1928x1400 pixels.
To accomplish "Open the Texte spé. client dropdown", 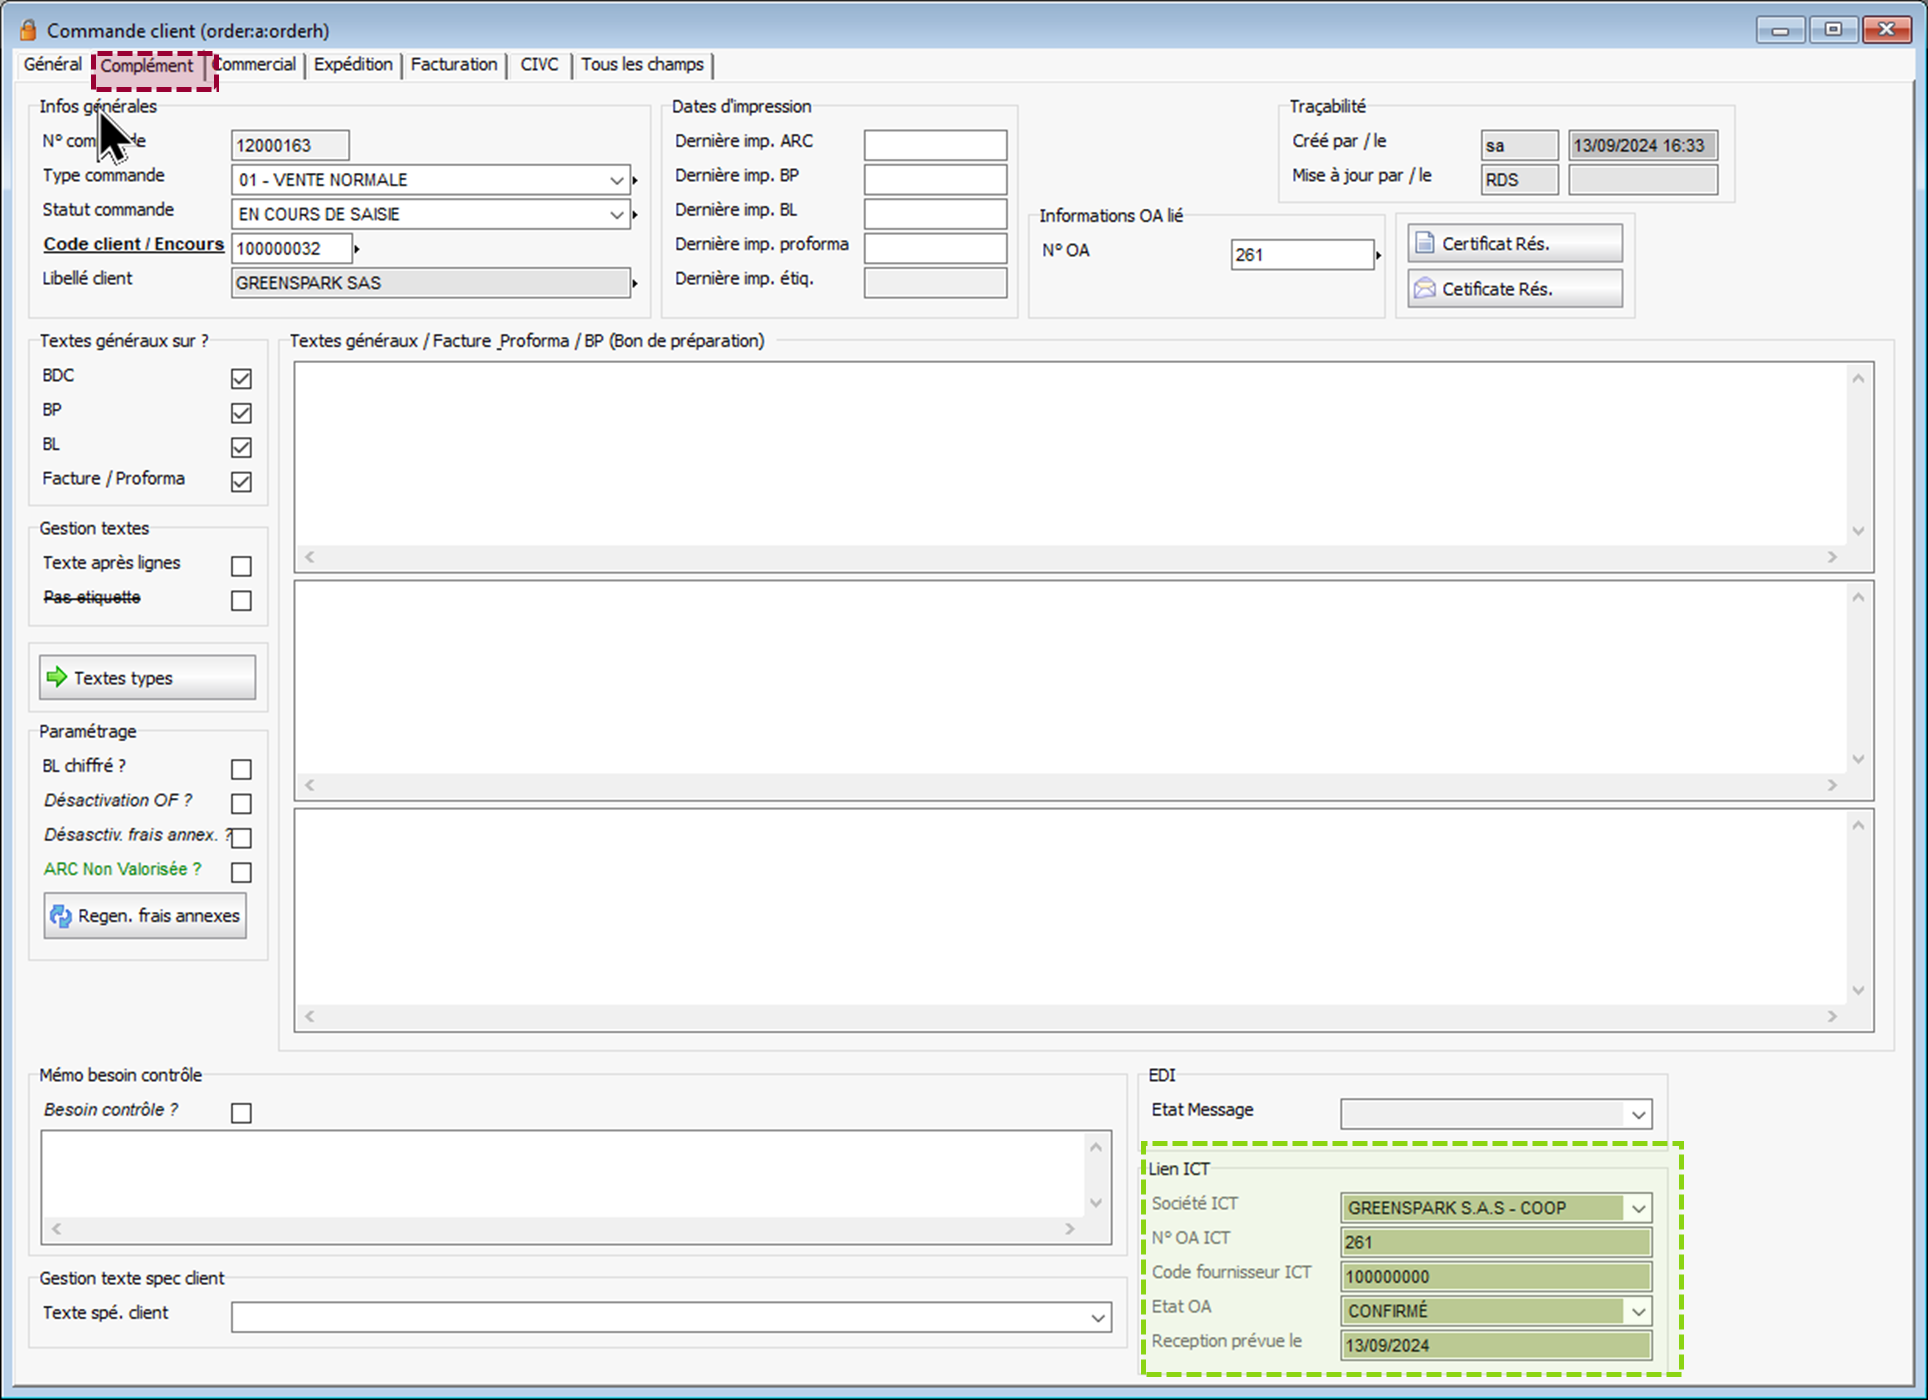I will click(x=1097, y=1318).
